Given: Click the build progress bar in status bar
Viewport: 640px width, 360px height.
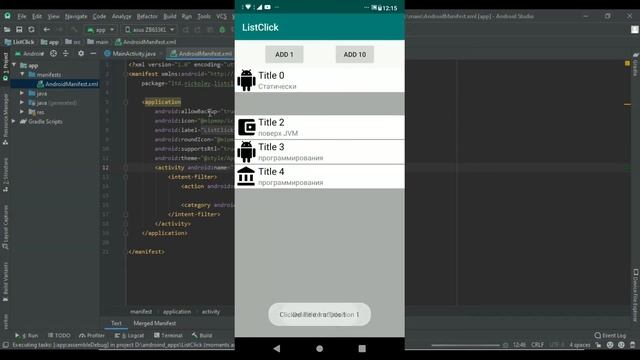Looking at the screenshot, I should (465, 345).
